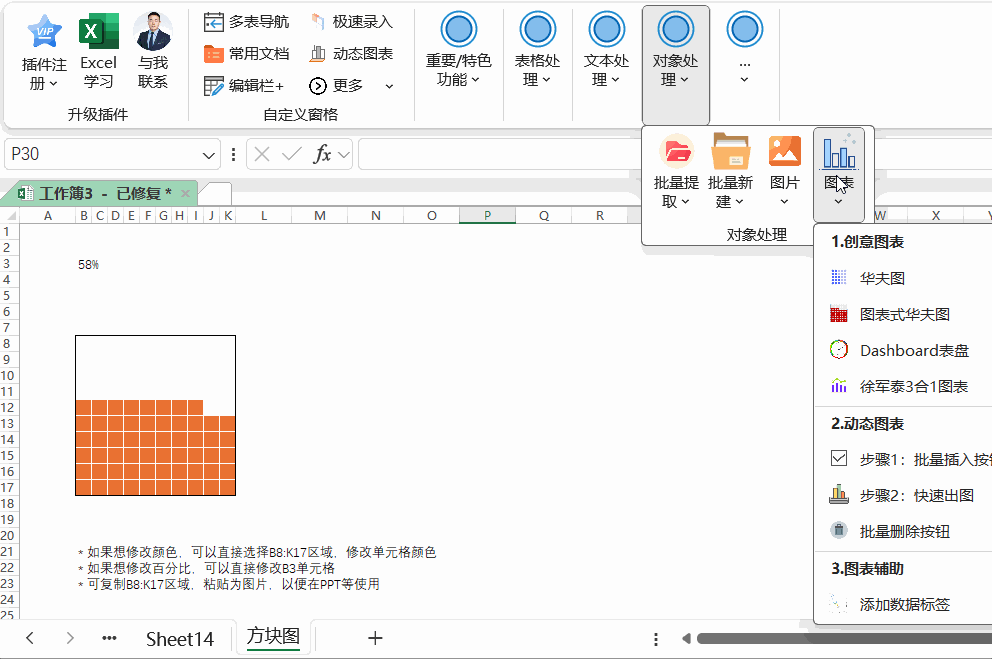992x659 pixels.
Task: Select column M header
Action: coord(319,216)
